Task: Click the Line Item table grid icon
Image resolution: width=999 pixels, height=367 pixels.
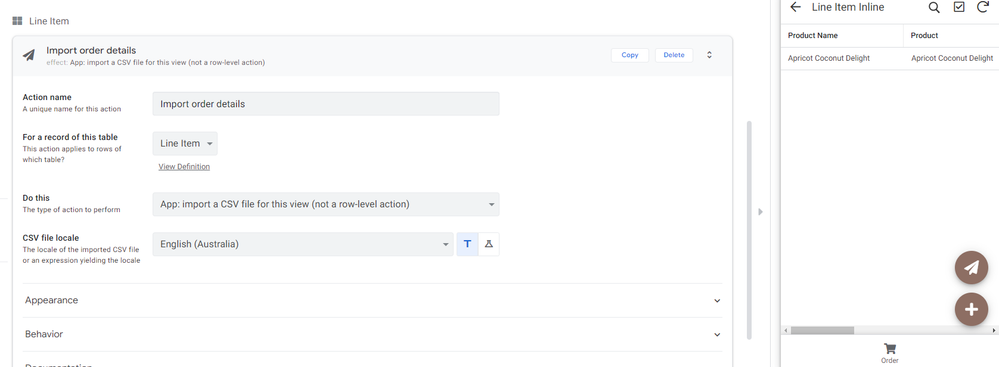Action: 17,21
